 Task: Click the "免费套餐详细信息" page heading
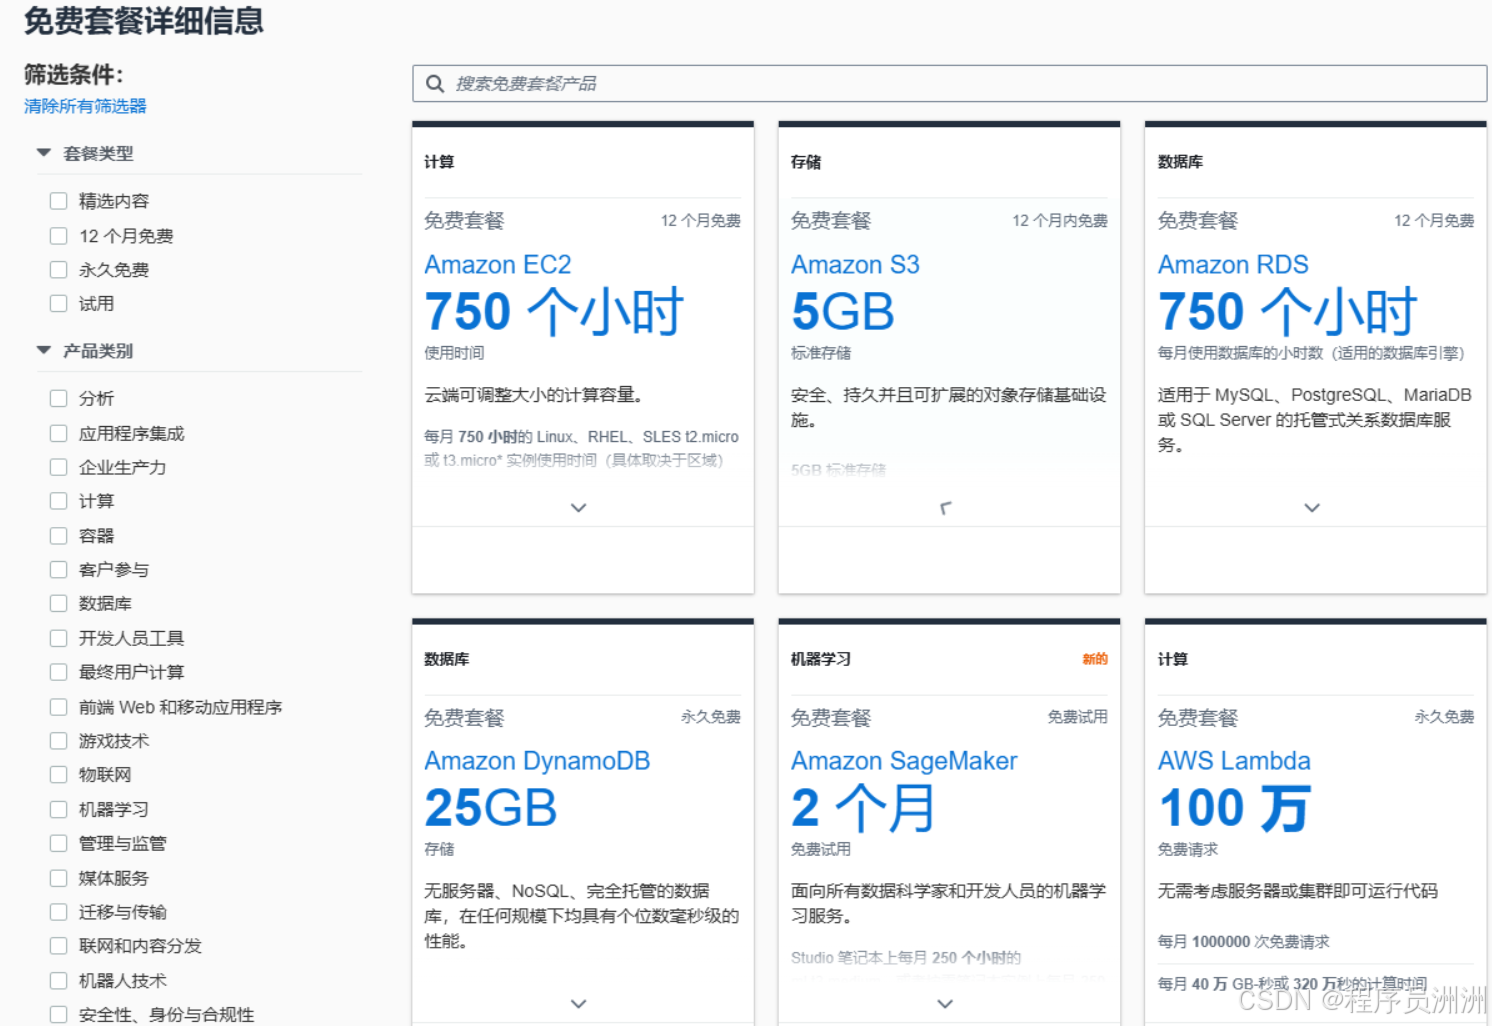click(x=144, y=20)
